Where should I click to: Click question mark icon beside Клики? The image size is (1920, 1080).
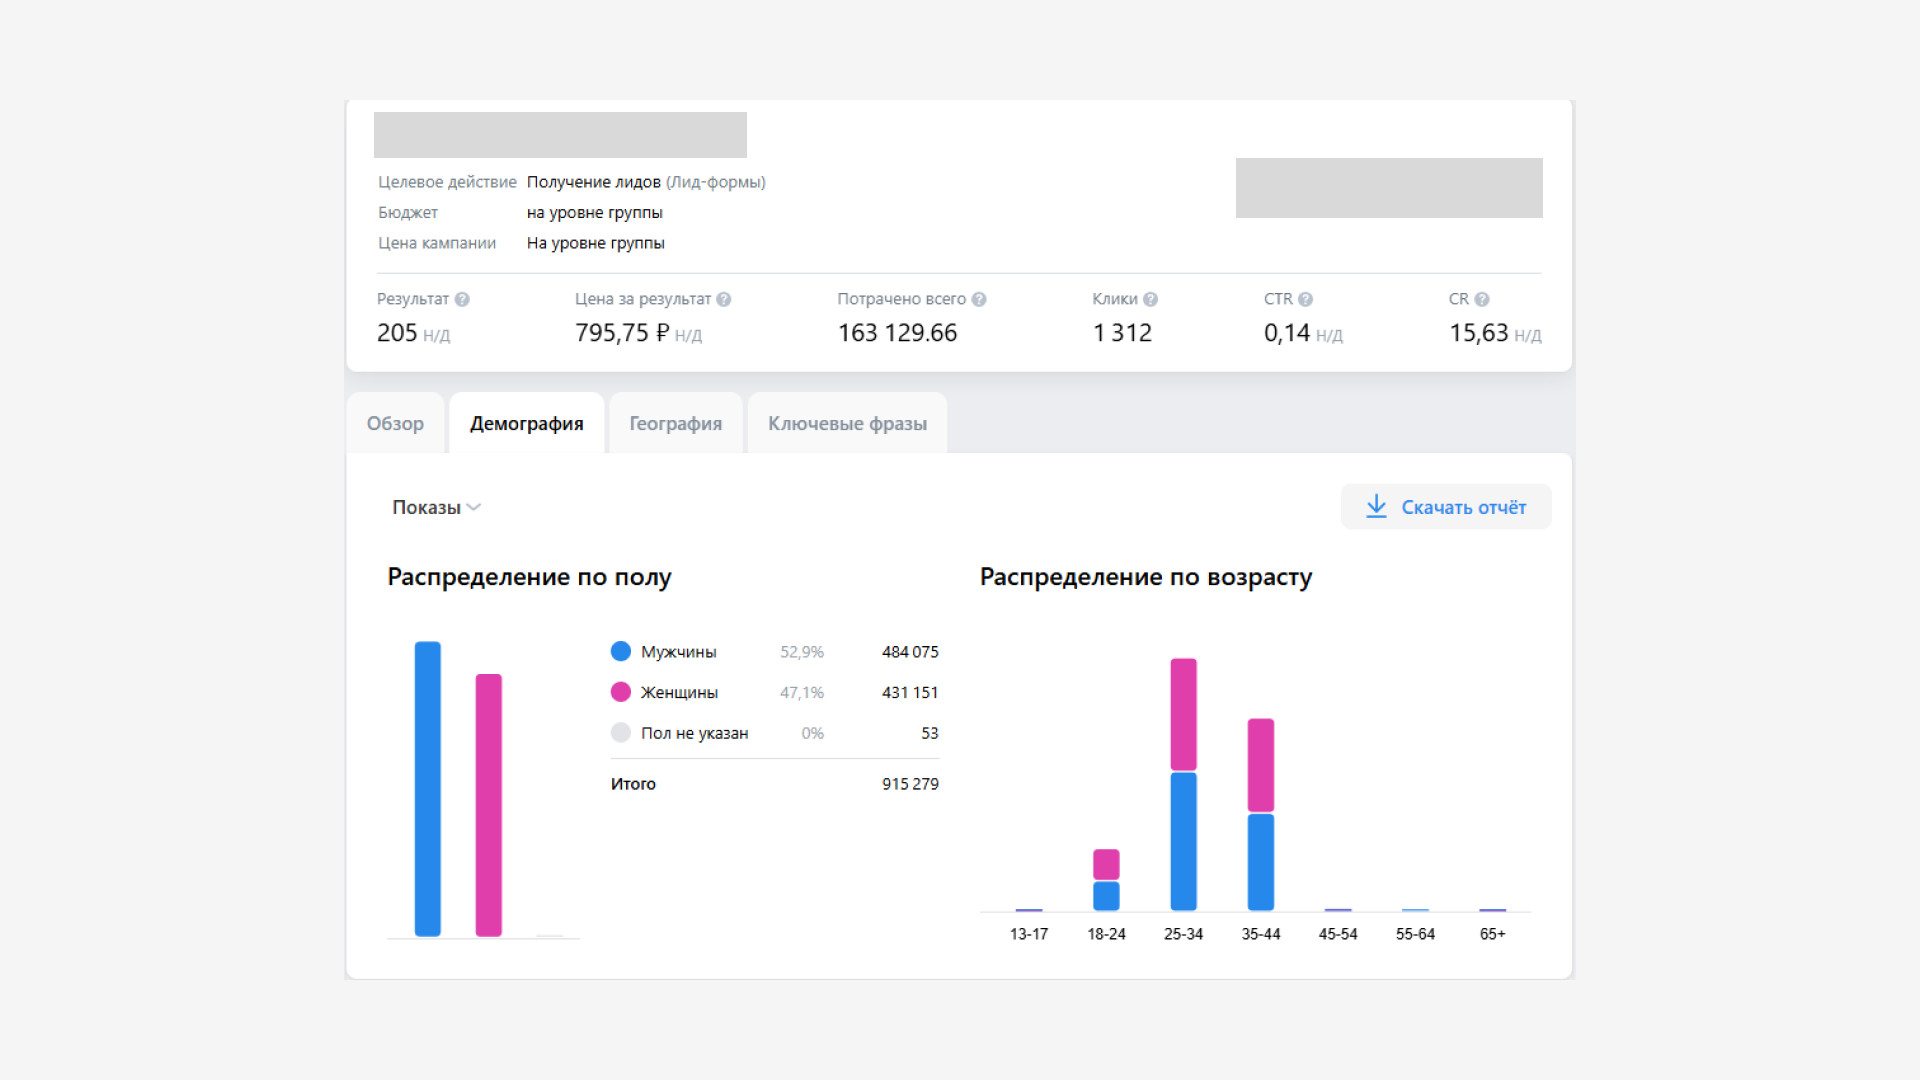(1150, 299)
